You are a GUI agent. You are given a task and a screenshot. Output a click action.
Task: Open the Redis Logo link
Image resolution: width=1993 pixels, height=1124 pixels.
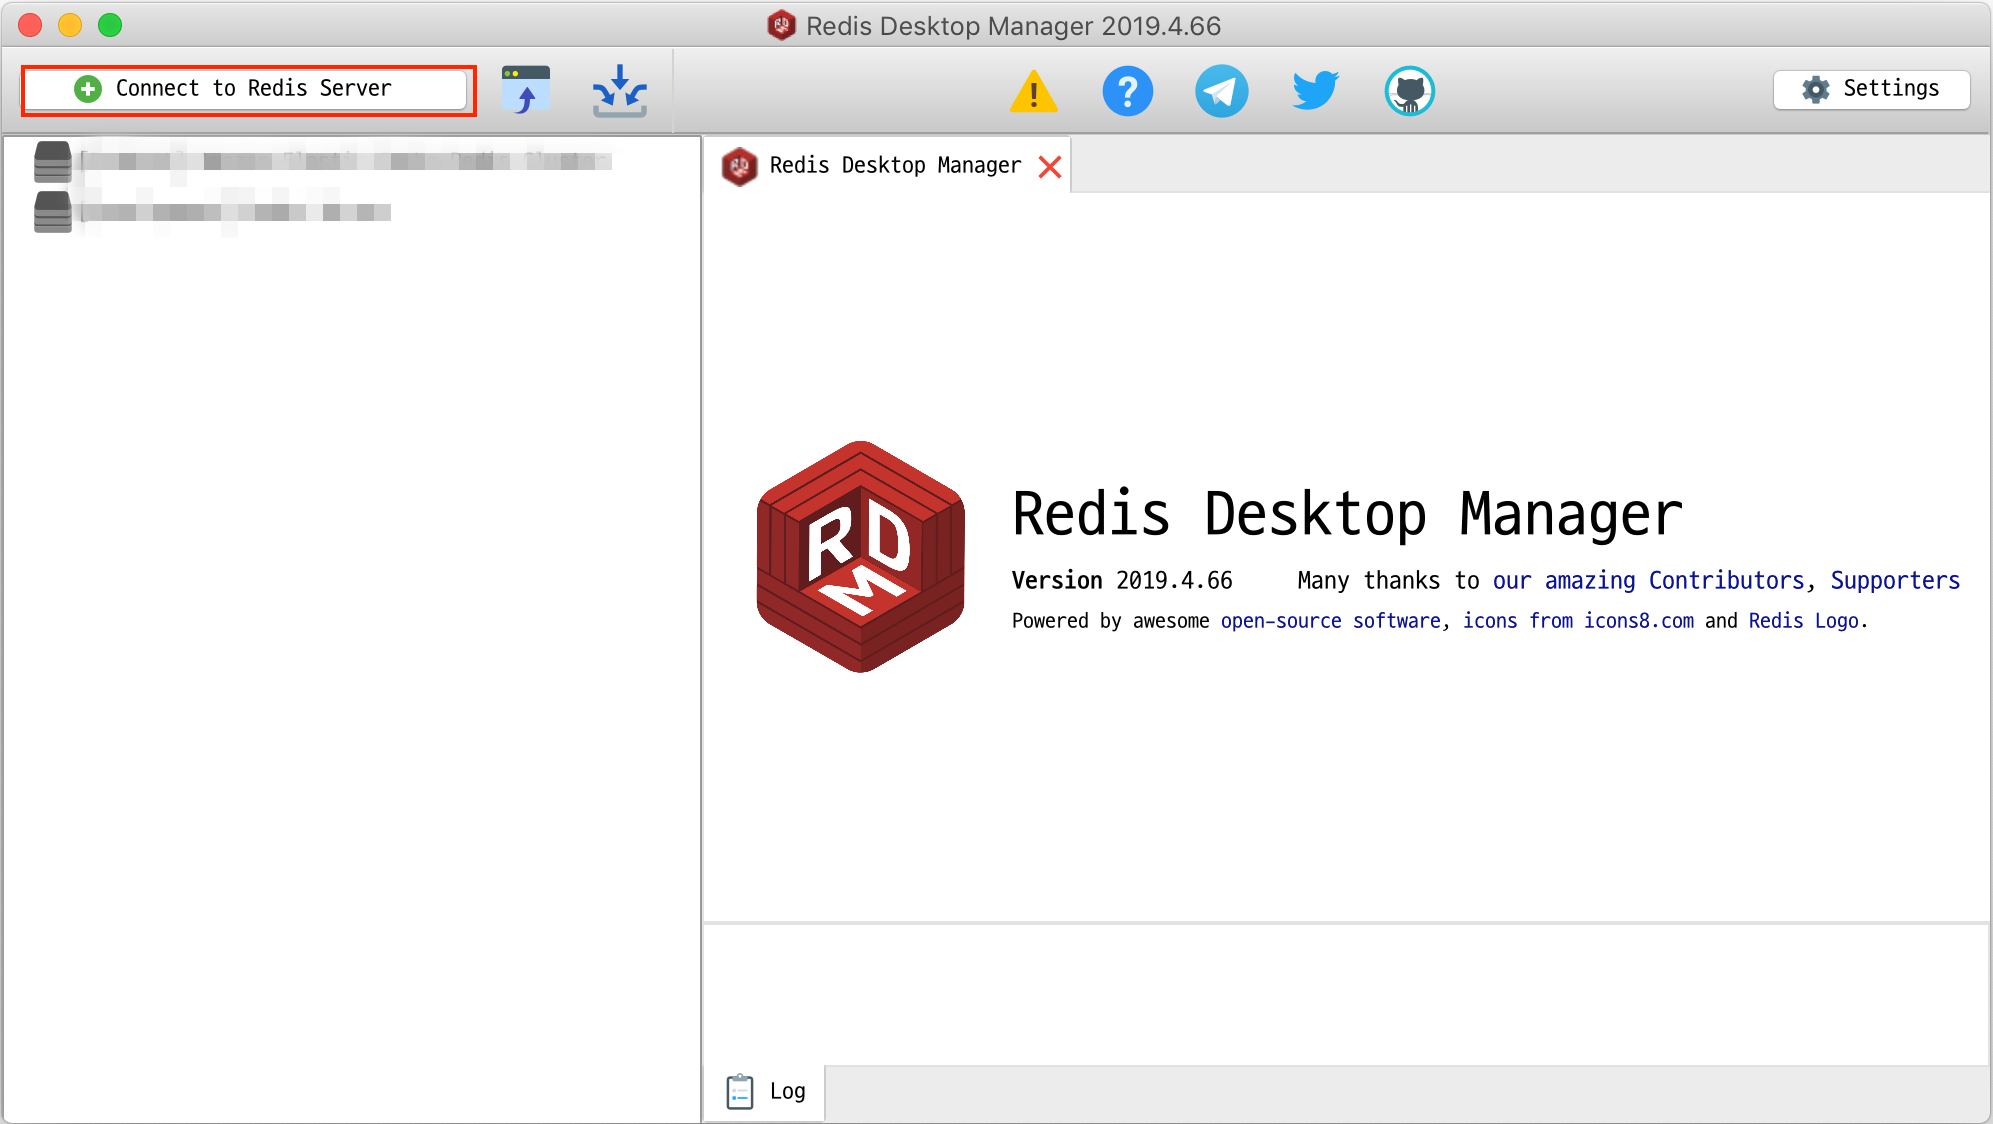(1803, 621)
